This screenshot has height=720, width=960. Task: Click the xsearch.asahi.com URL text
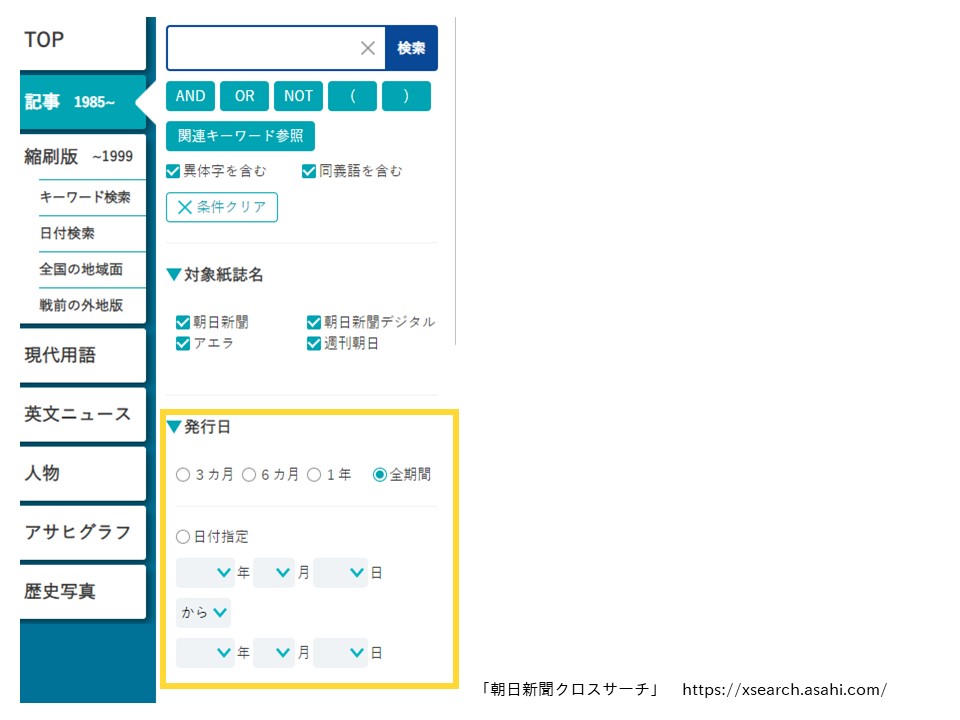click(x=784, y=689)
